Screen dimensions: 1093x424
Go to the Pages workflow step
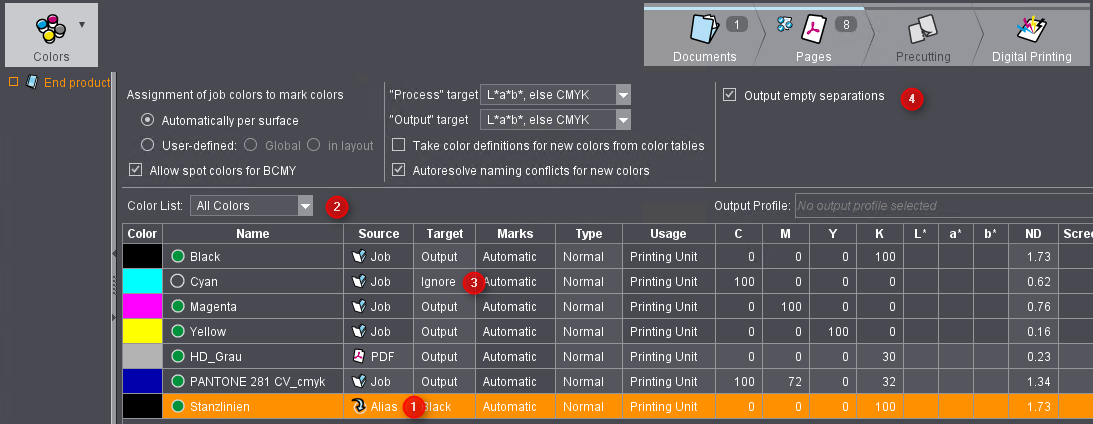click(x=814, y=38)
